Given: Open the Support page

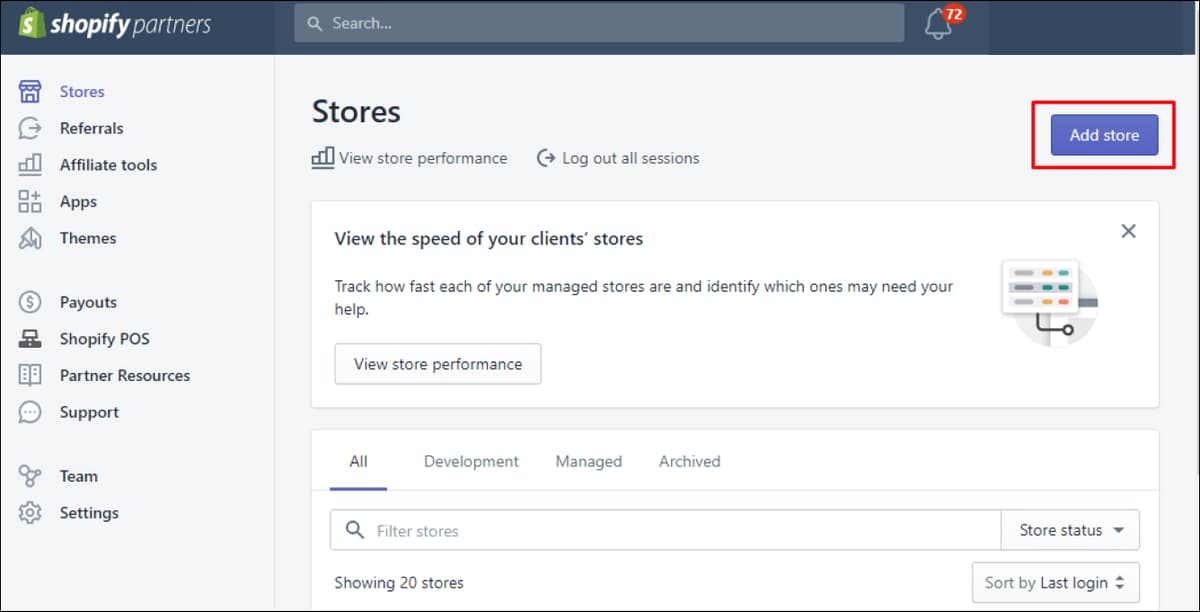Looking at the screenshot, I should (89, 412).
